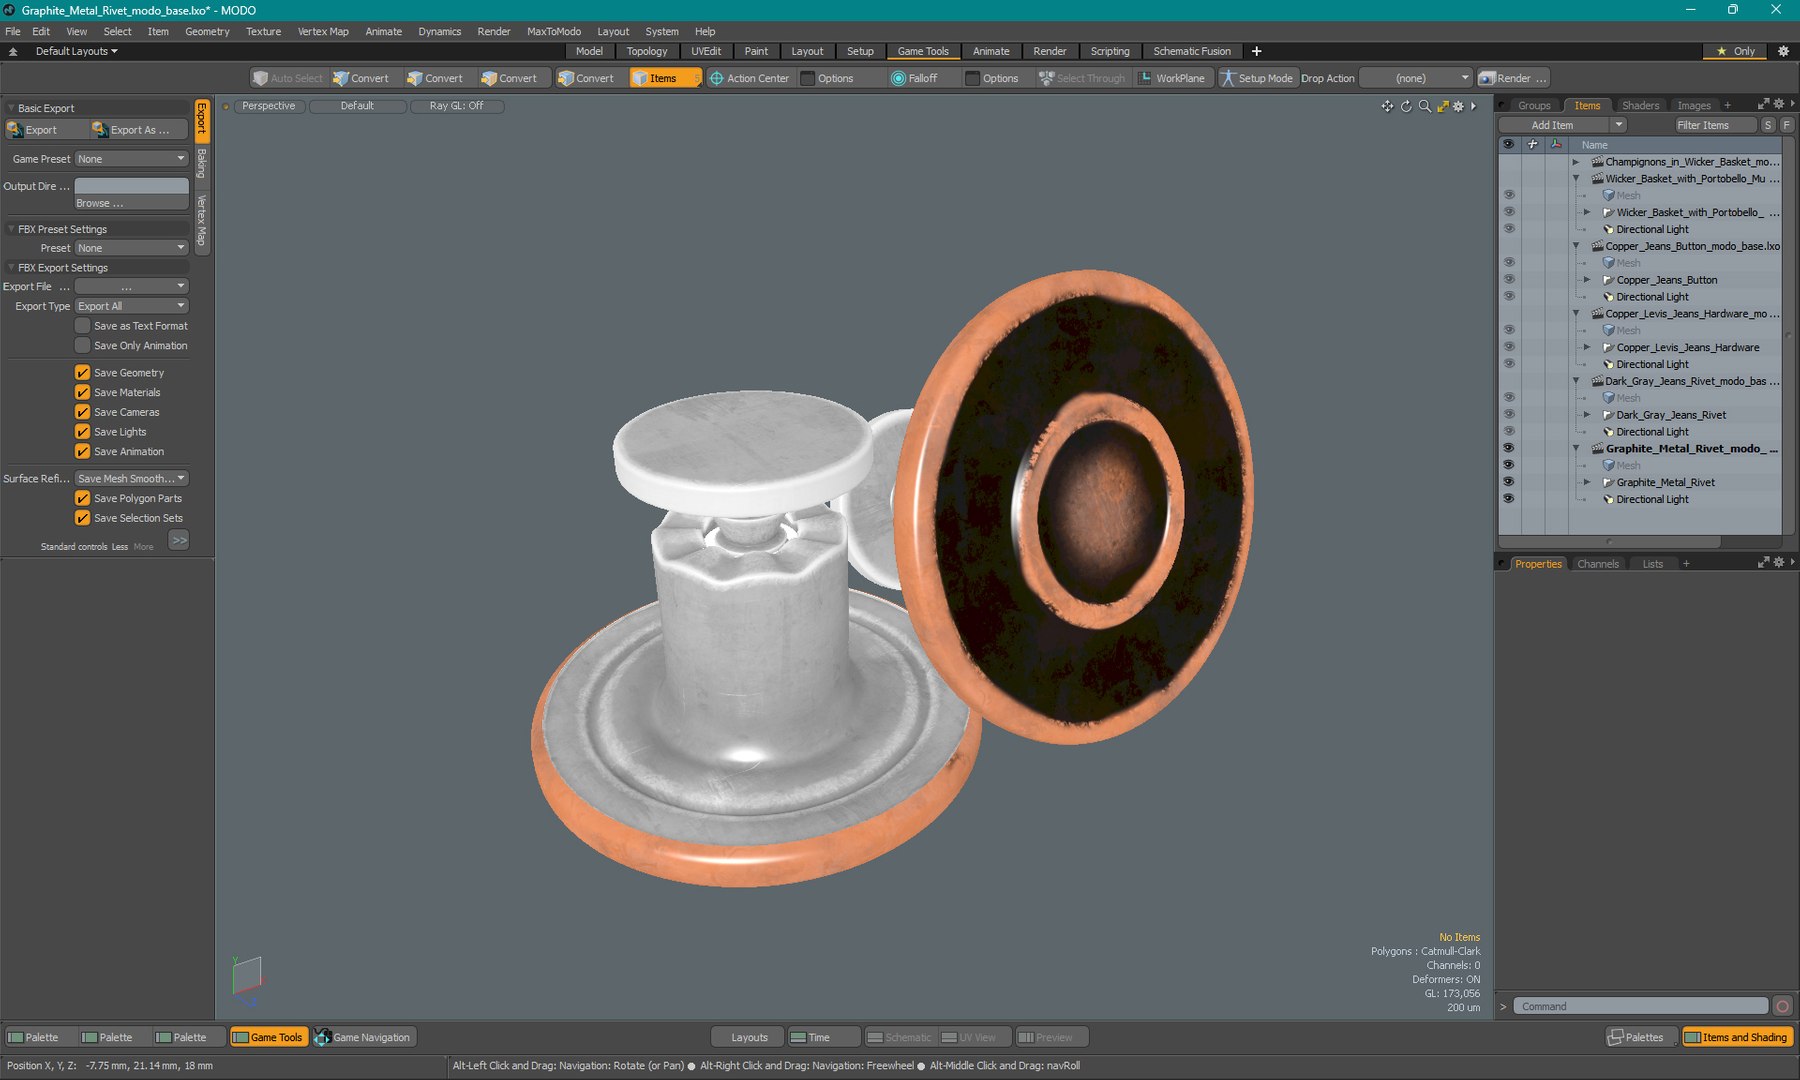Open the Export Type dropdown
The image size is (1800, 1080).
point(131,306)
